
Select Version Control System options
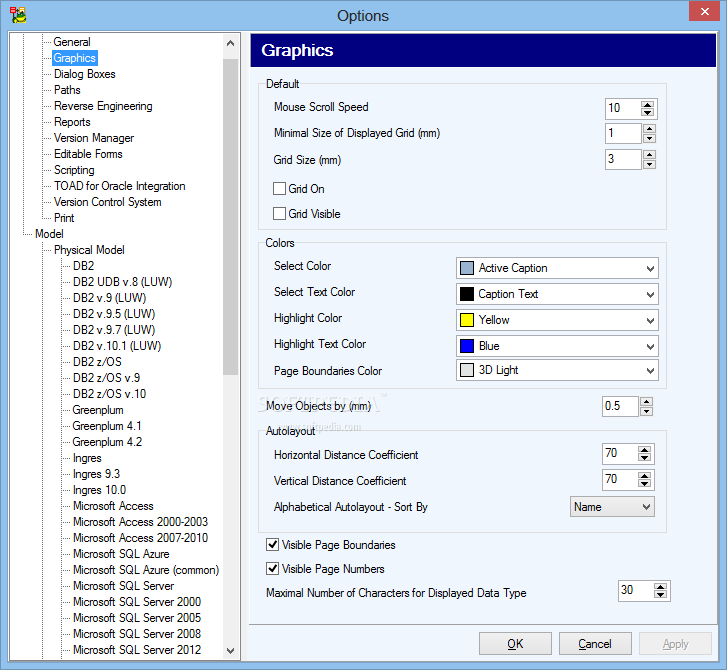click(108, 202)
